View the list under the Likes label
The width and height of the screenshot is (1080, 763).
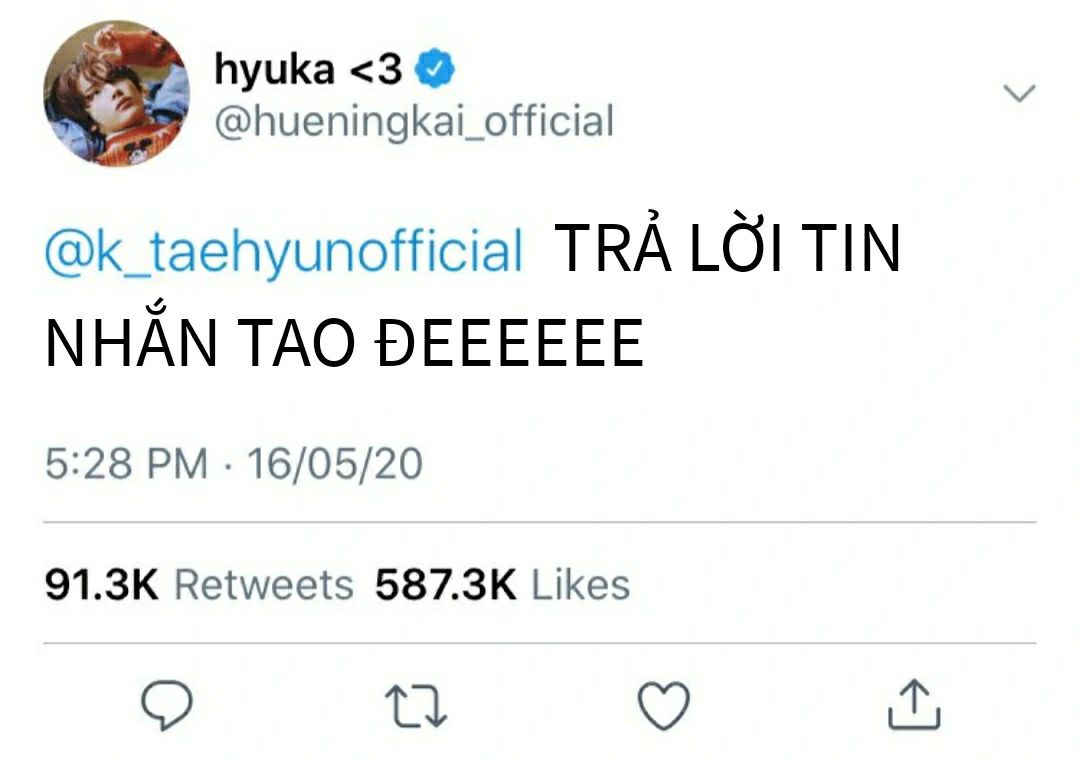click(580, 585)
